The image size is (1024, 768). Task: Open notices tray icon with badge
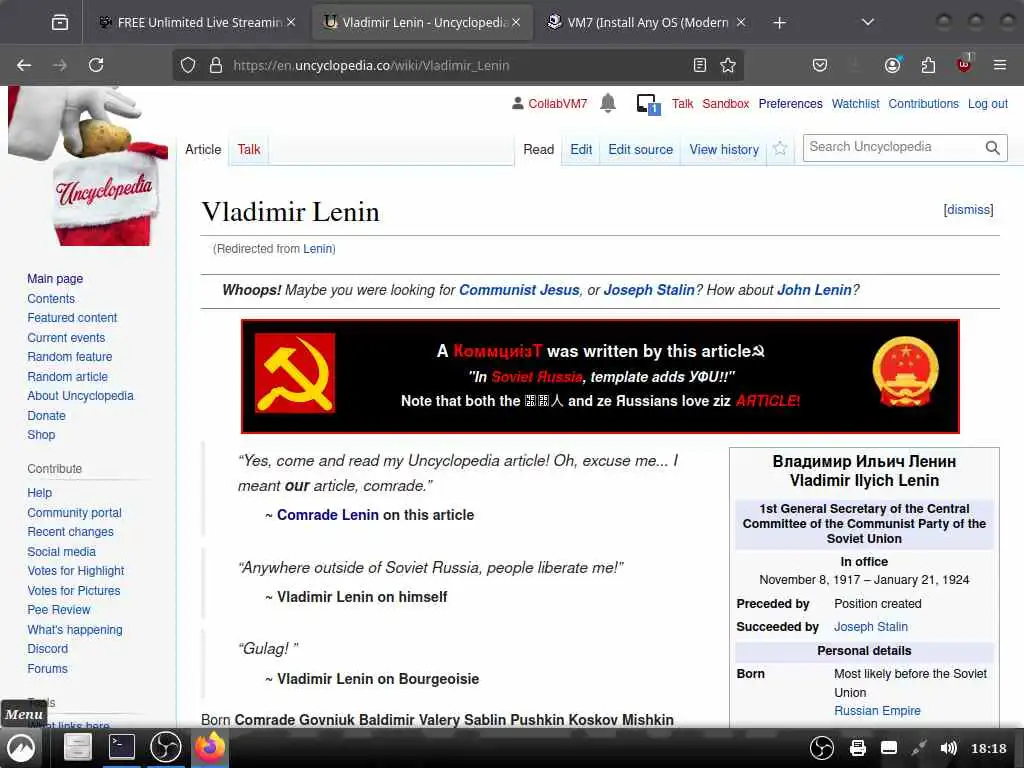click(648, 104)
